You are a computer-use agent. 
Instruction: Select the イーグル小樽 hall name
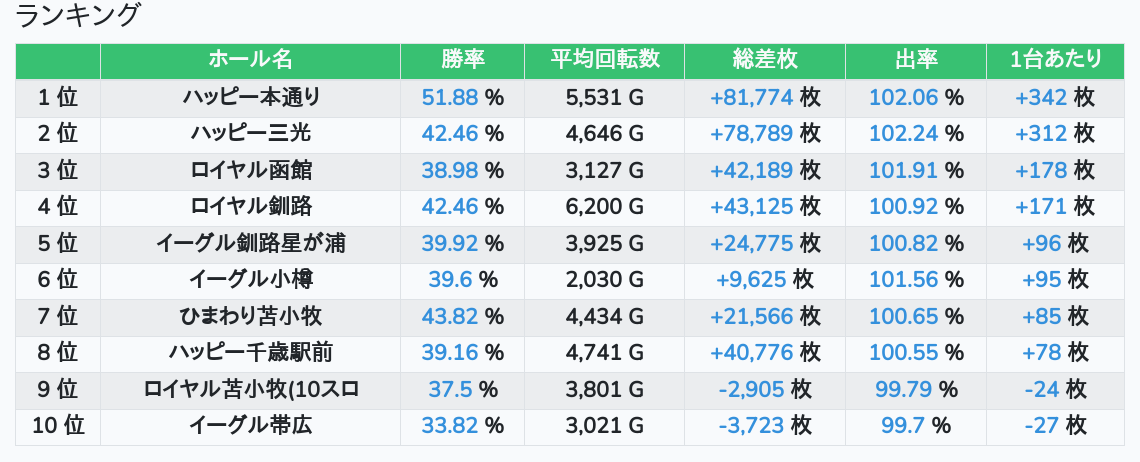tap(251, 280)
